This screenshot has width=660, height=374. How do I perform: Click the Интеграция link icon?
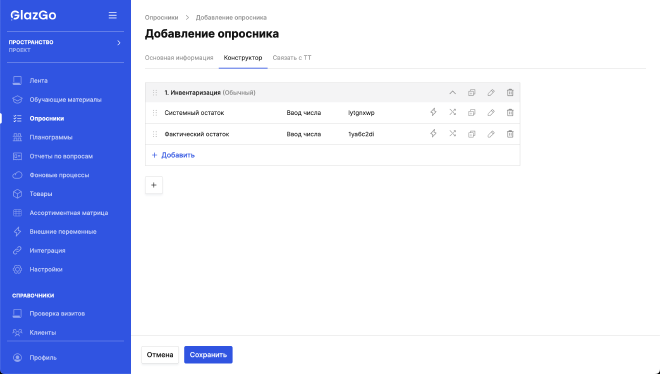[17, 250]
